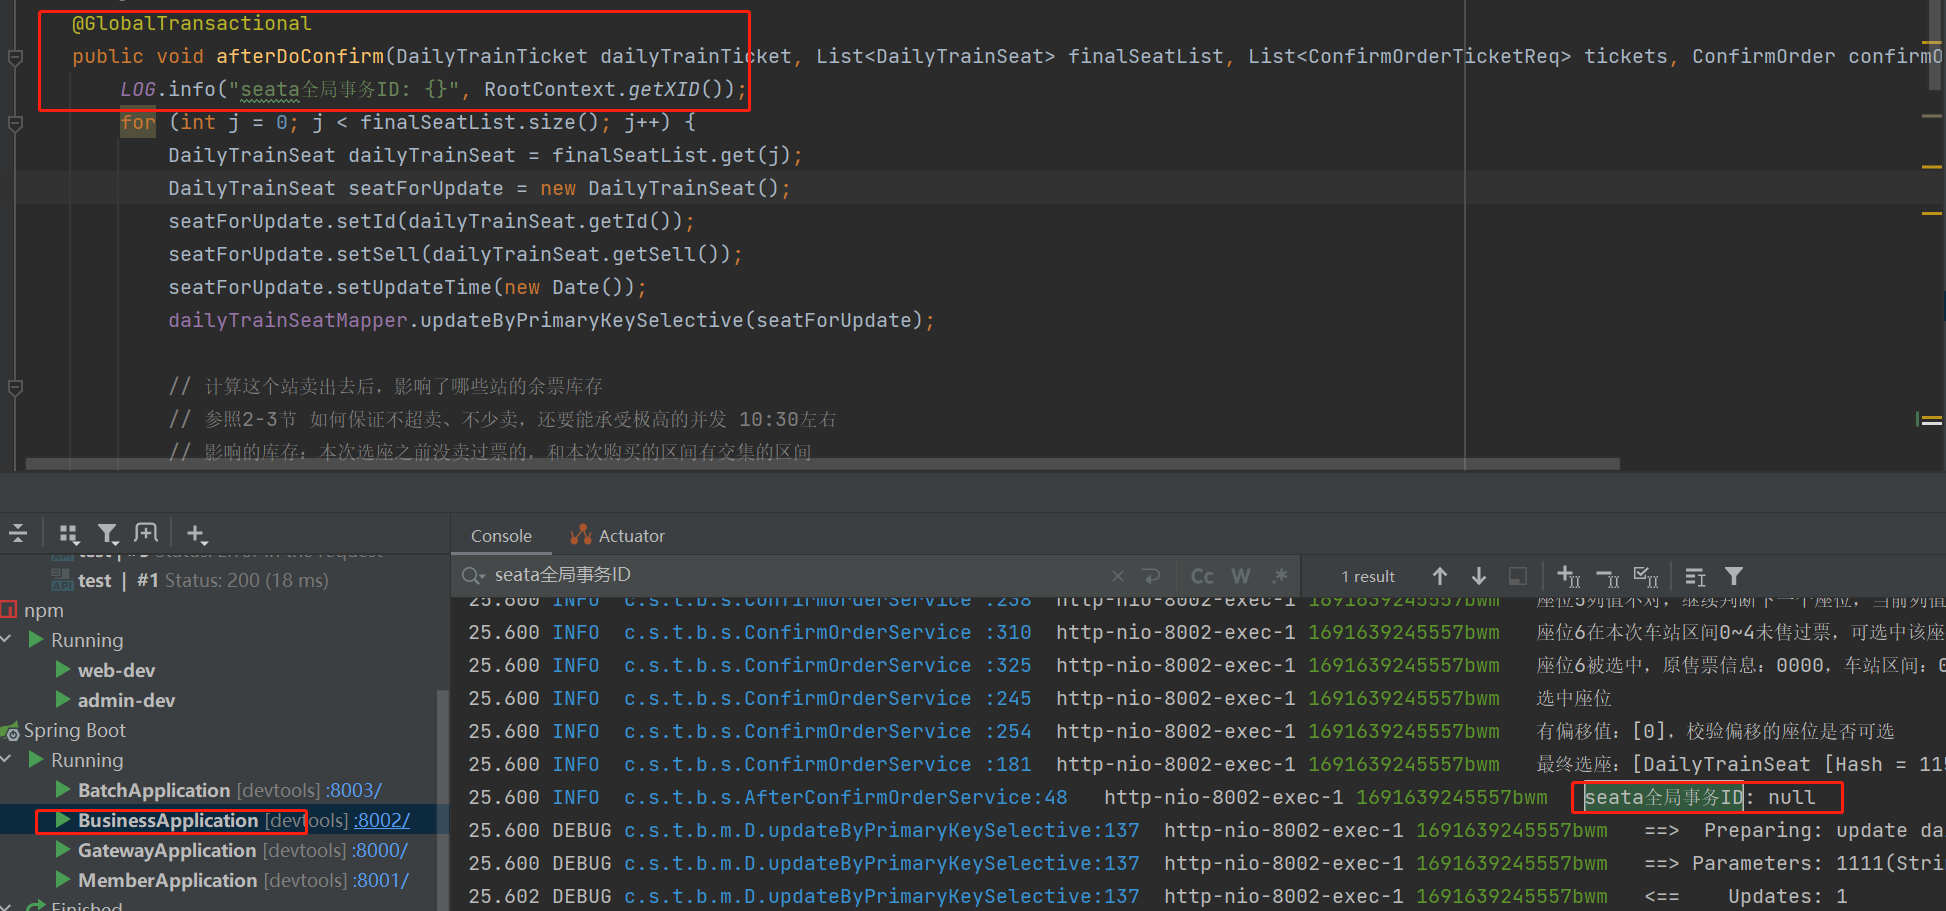Click the ConfirmOrderService :325 log source
1946x911 pixels.
tap(828, 665)
